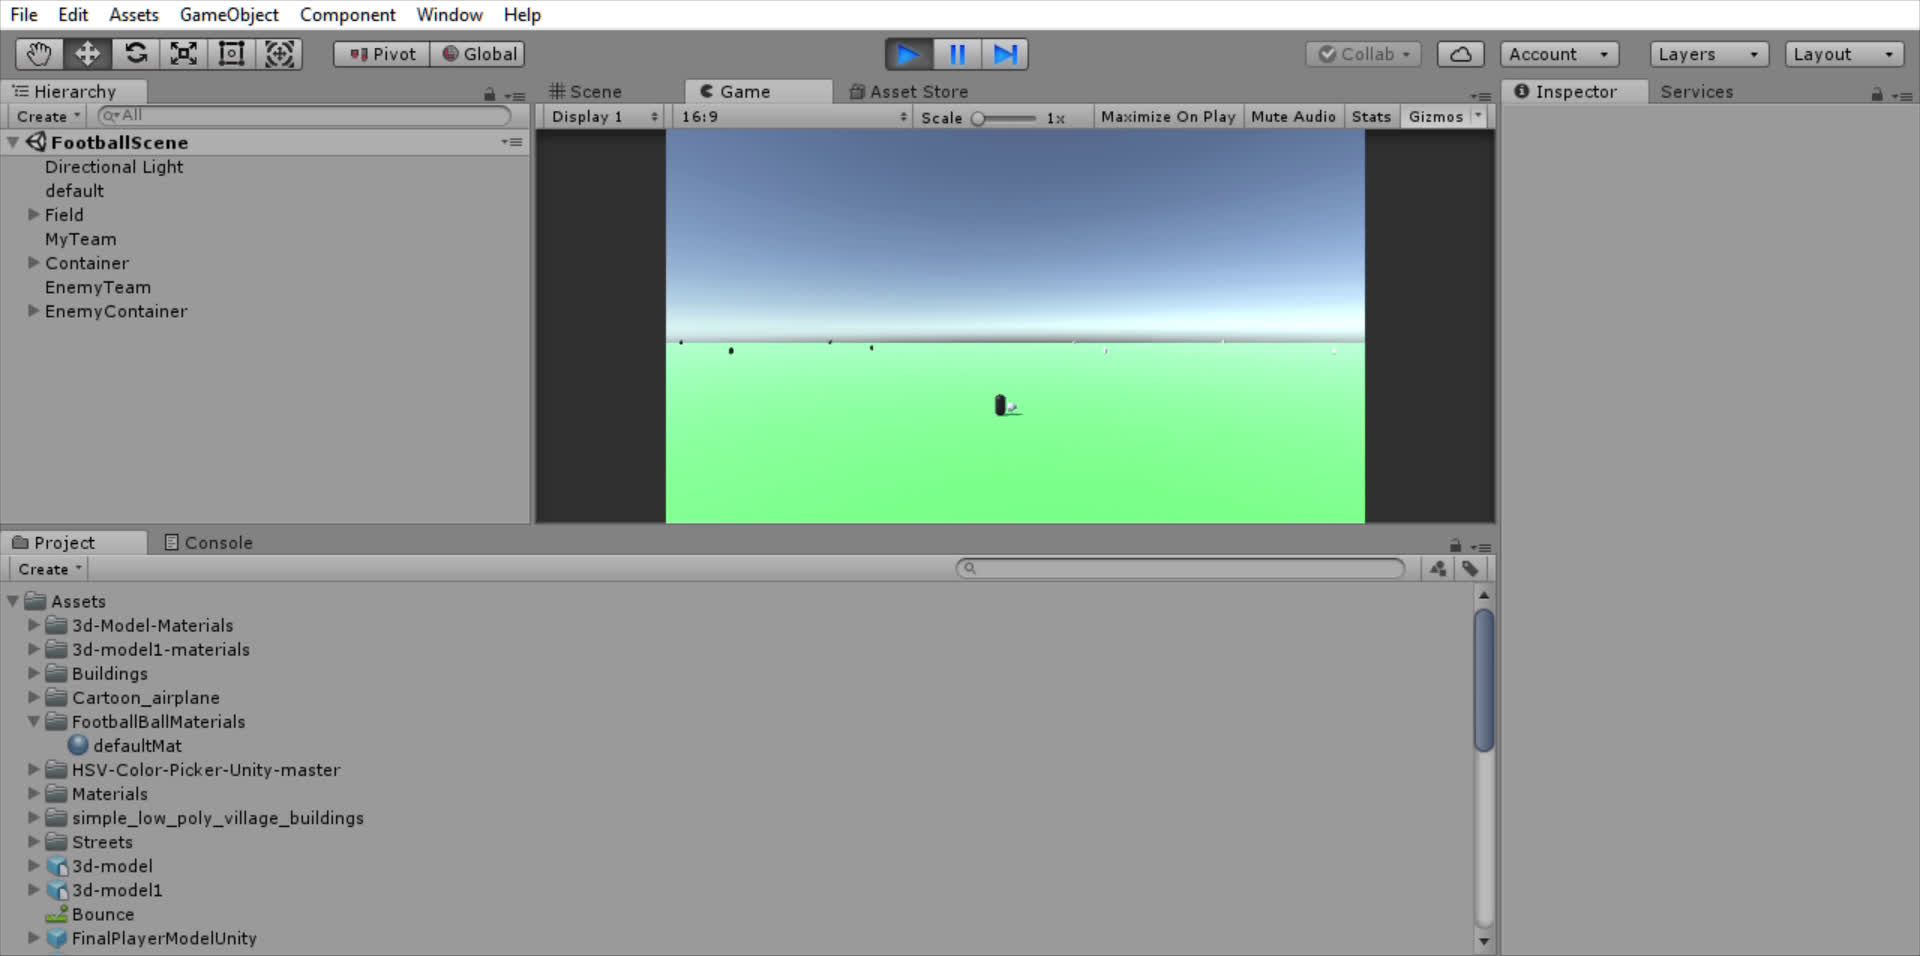Show the Stats overlay

click(1370, 116)
